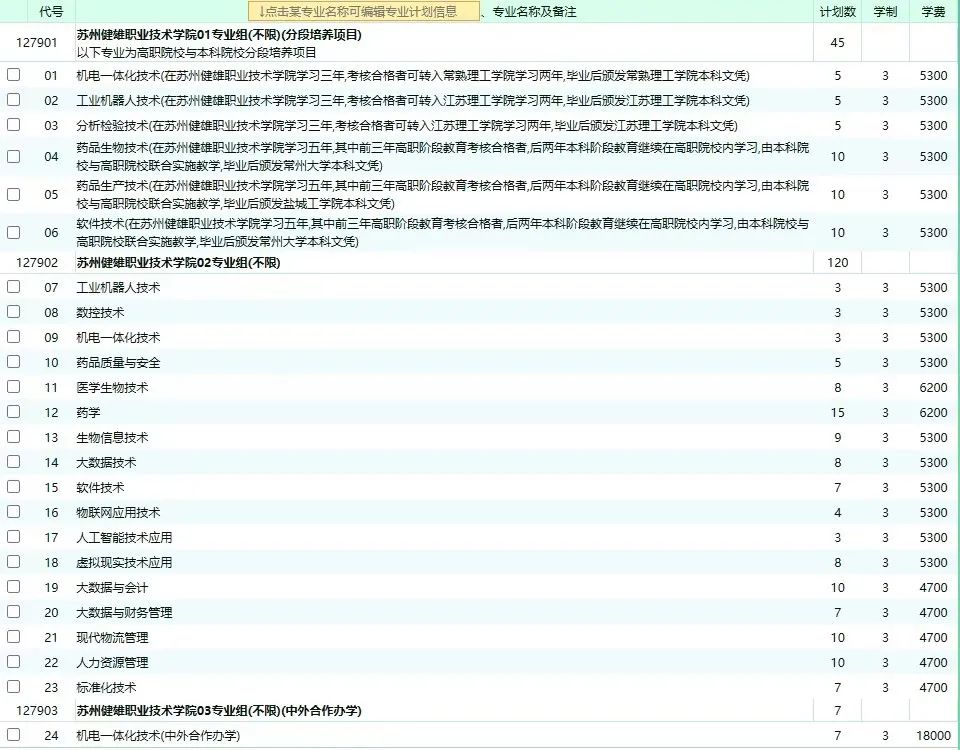Open the 数控技术 major entry
This screenshot has width=960, height=750.
click(100, 313)
